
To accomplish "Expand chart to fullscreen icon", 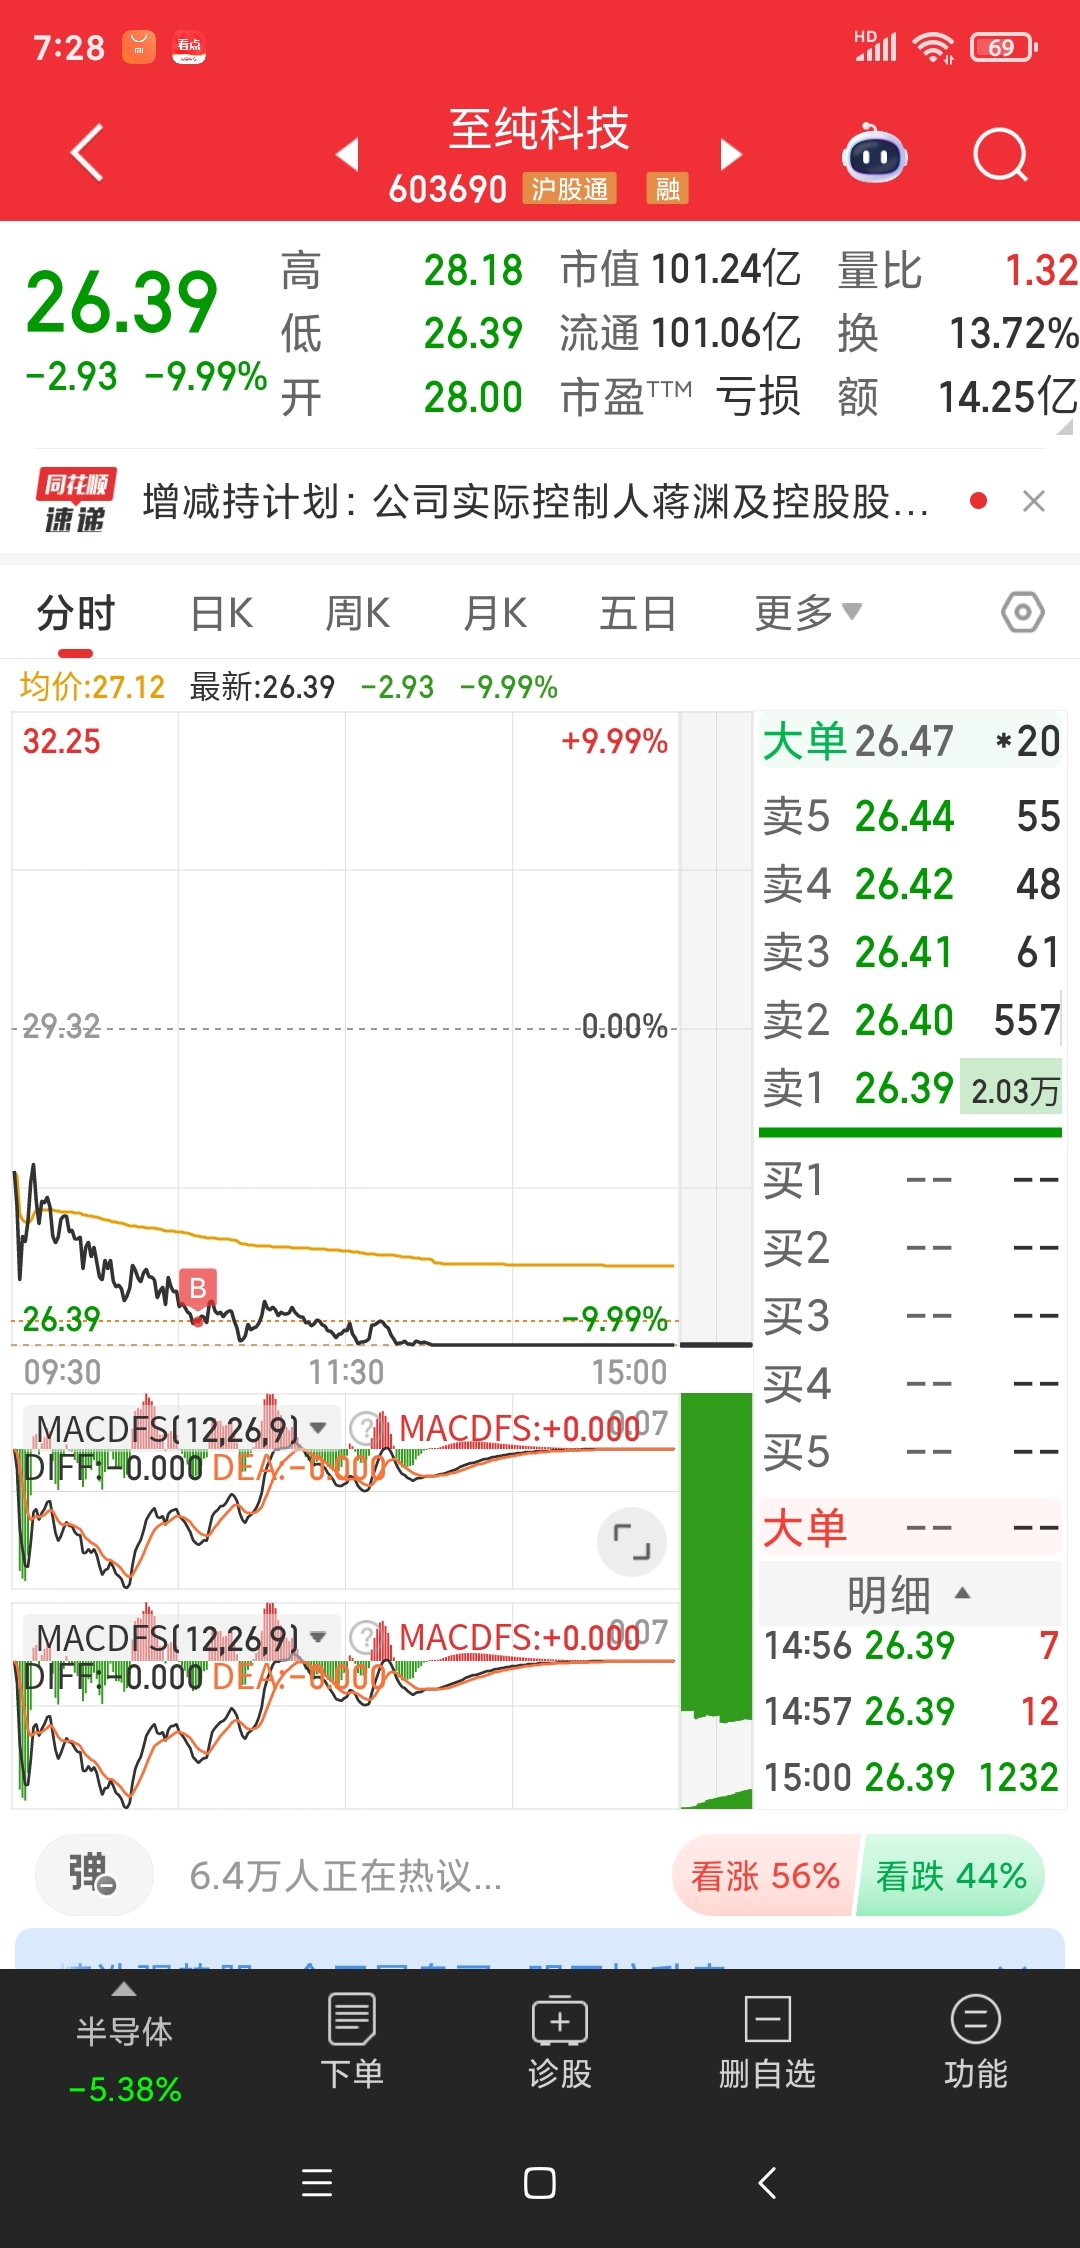I will [x=632, y=1542].
